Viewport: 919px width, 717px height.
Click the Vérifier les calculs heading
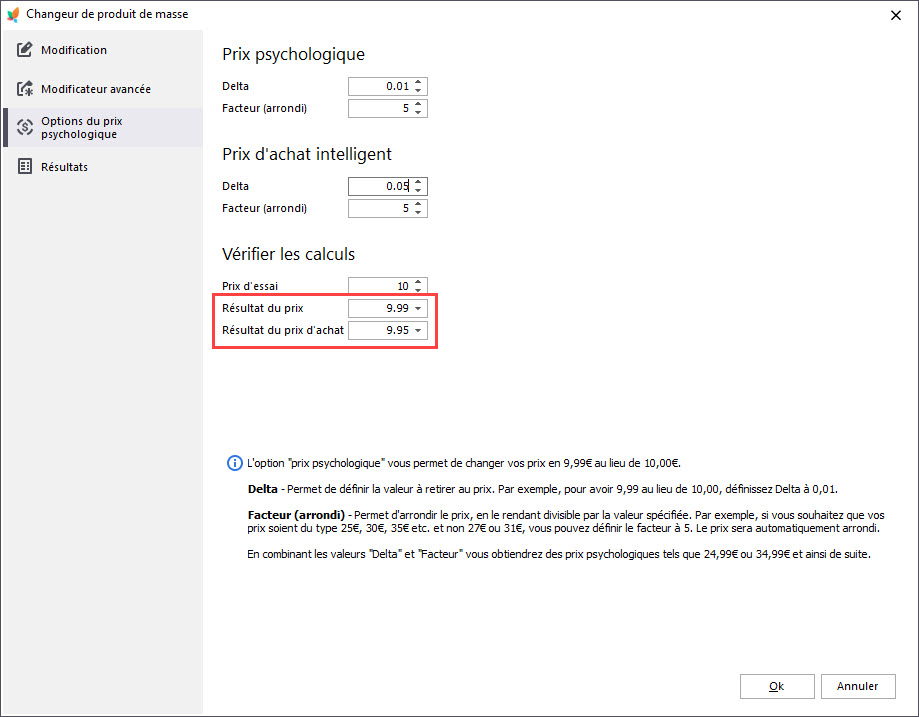pyautogui.click(x=288, y=254)
